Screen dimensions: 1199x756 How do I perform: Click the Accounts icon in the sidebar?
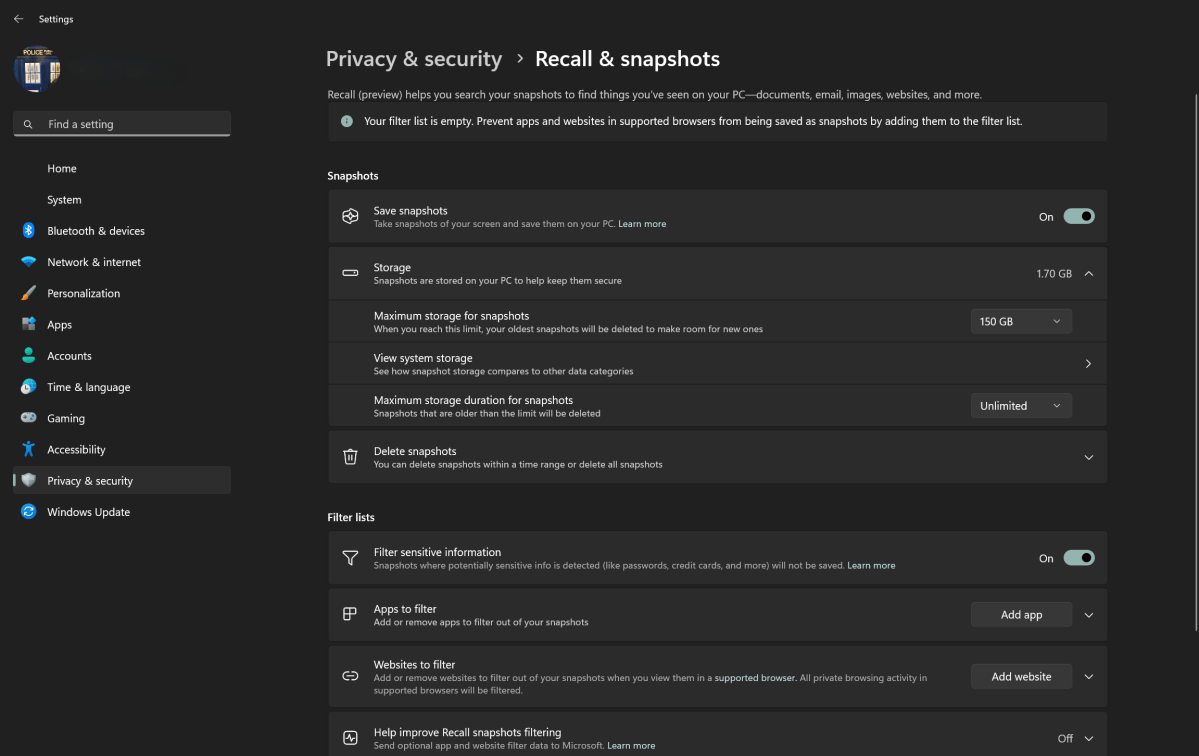(27, 355)
